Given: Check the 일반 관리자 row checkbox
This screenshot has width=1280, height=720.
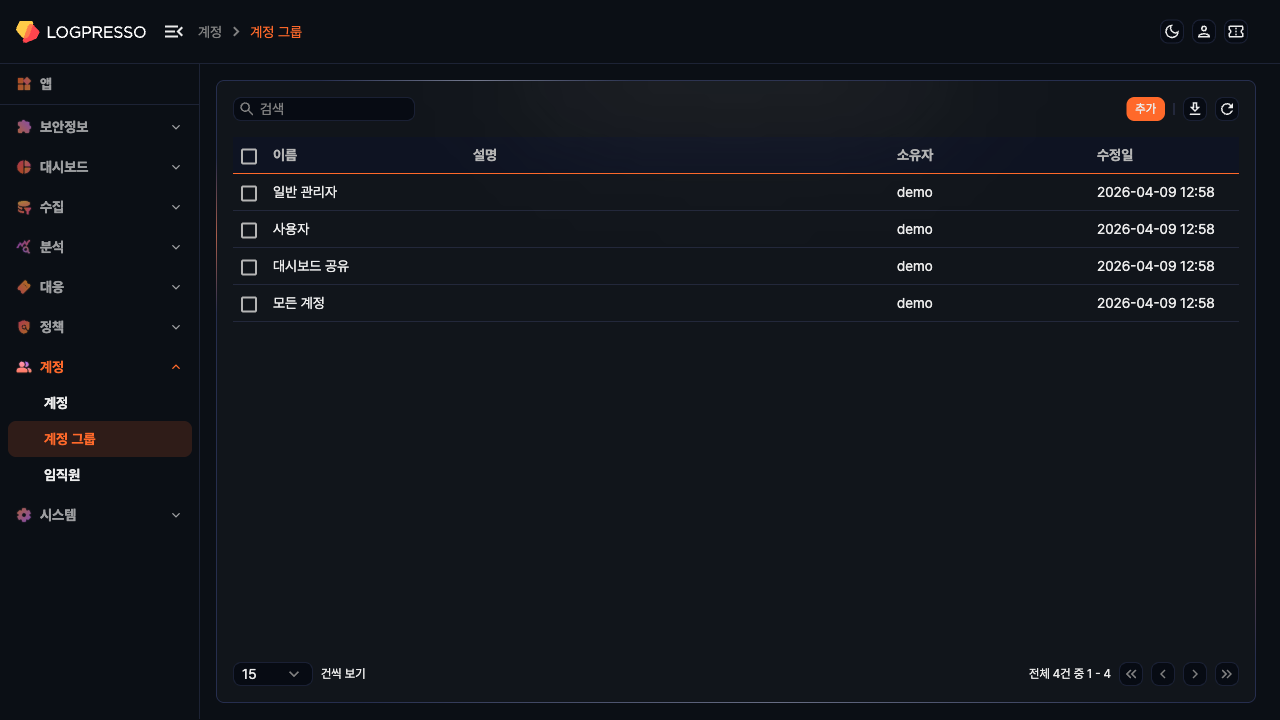Looking at the screenshot, I should [249, 193].
